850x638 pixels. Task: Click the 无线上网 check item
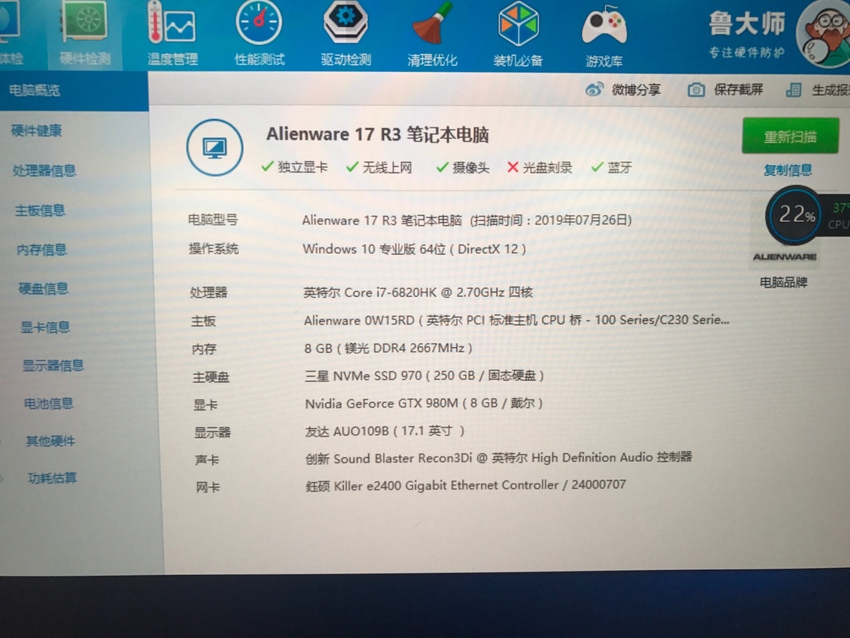coord(379,167)
